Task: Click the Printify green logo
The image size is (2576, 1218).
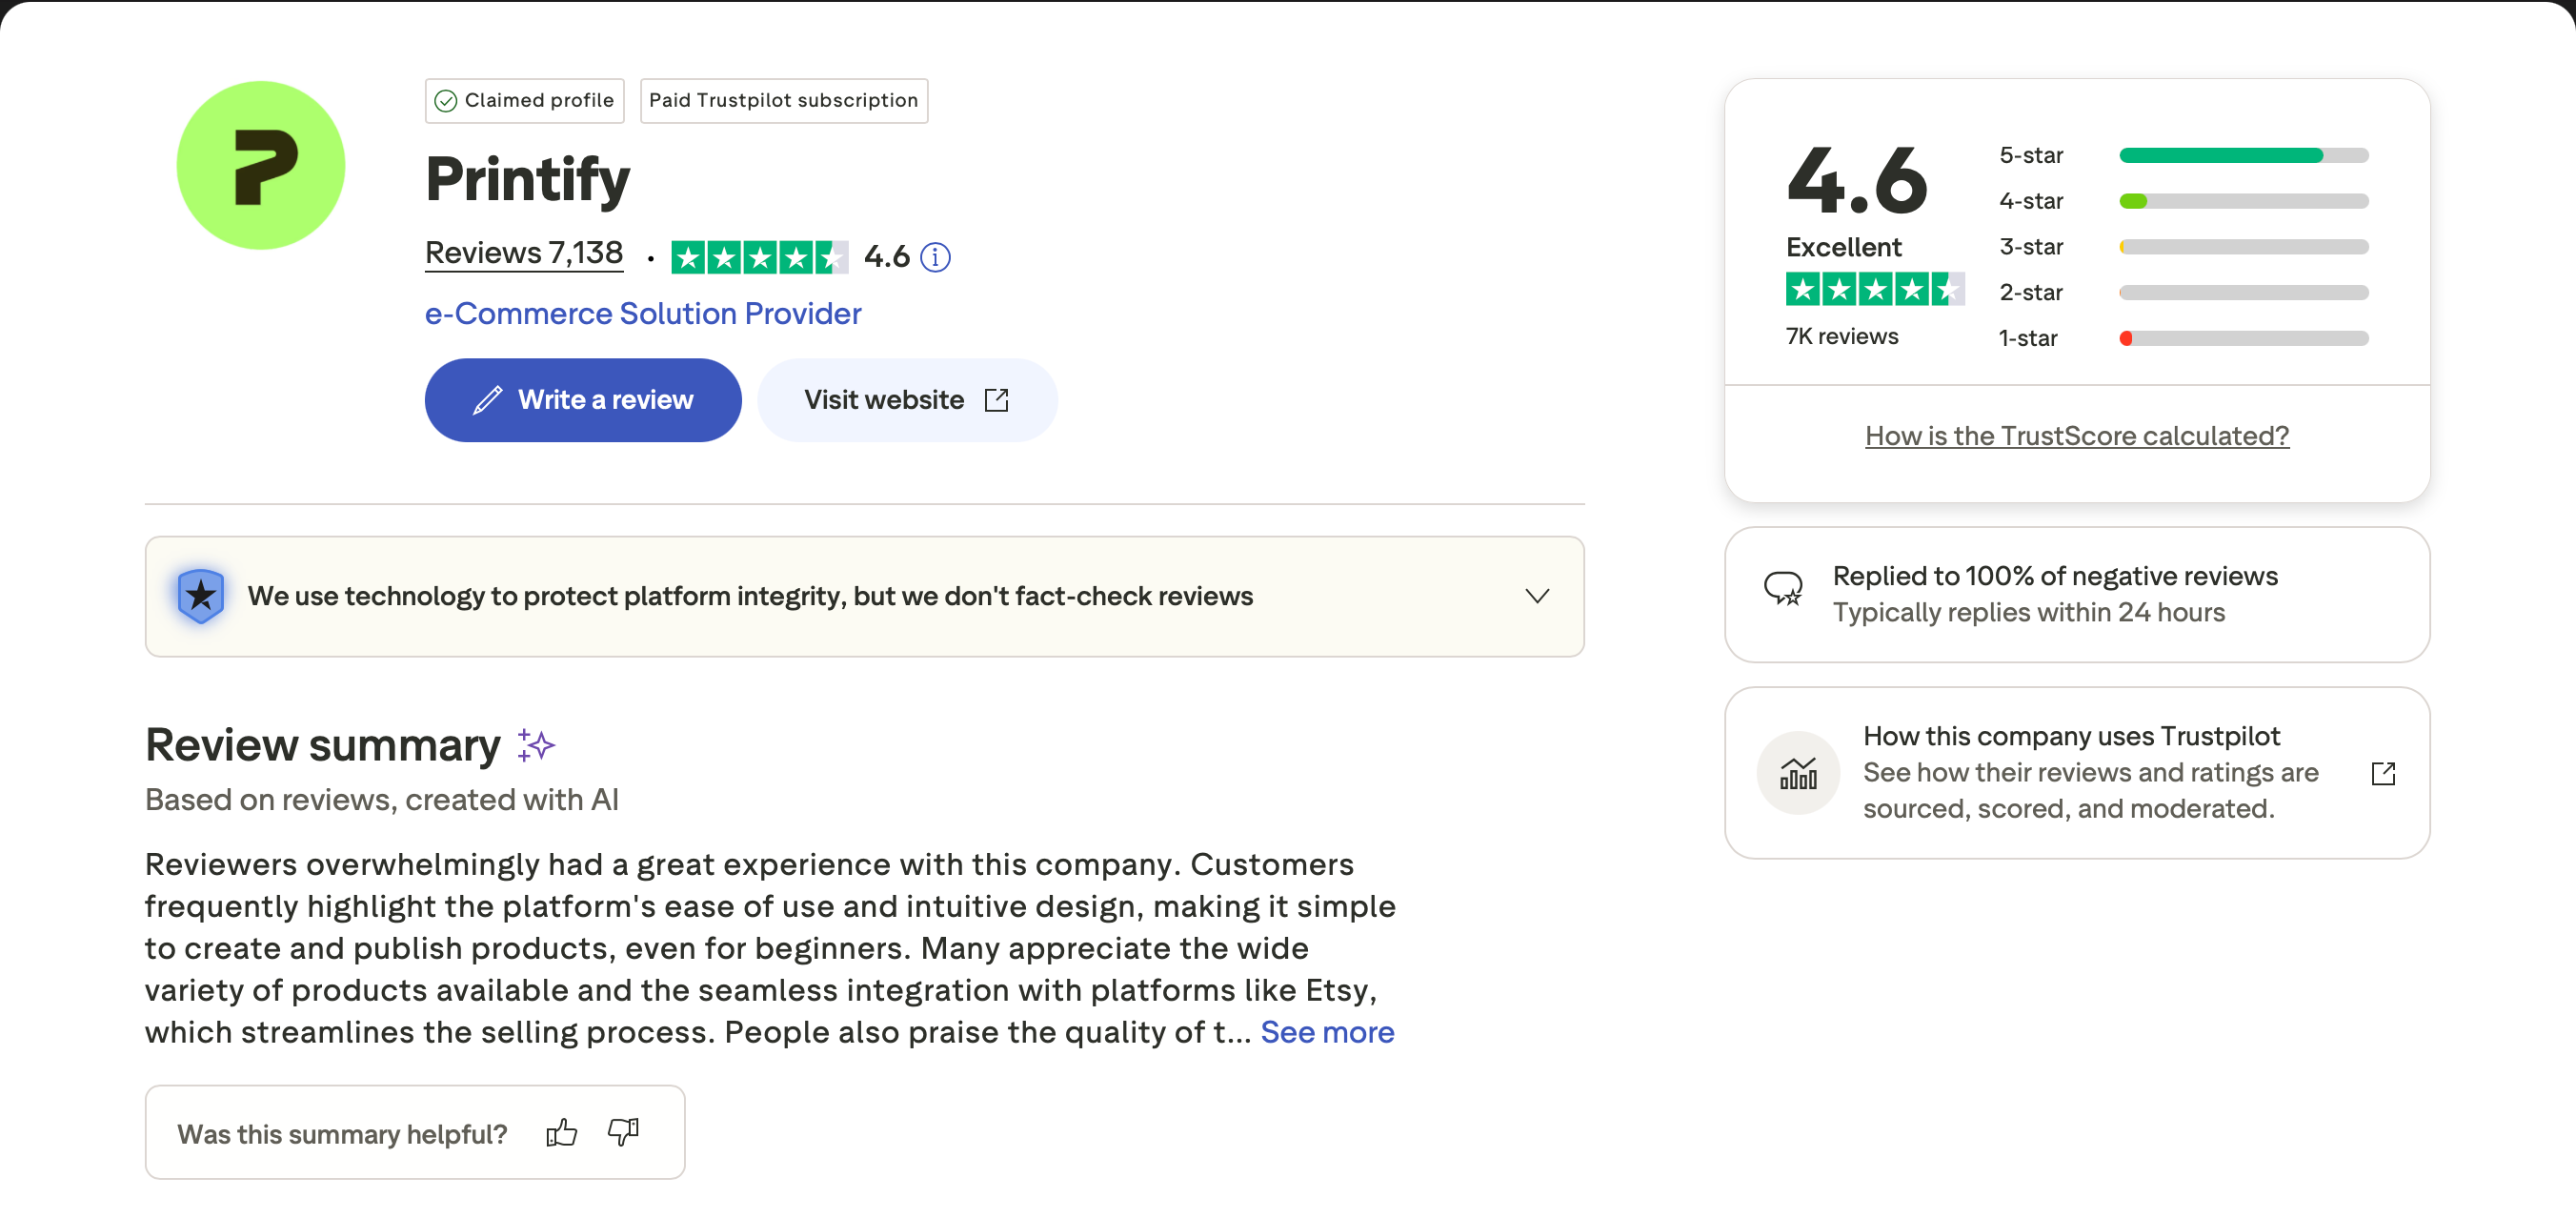Action: click(x=260, y=165)
